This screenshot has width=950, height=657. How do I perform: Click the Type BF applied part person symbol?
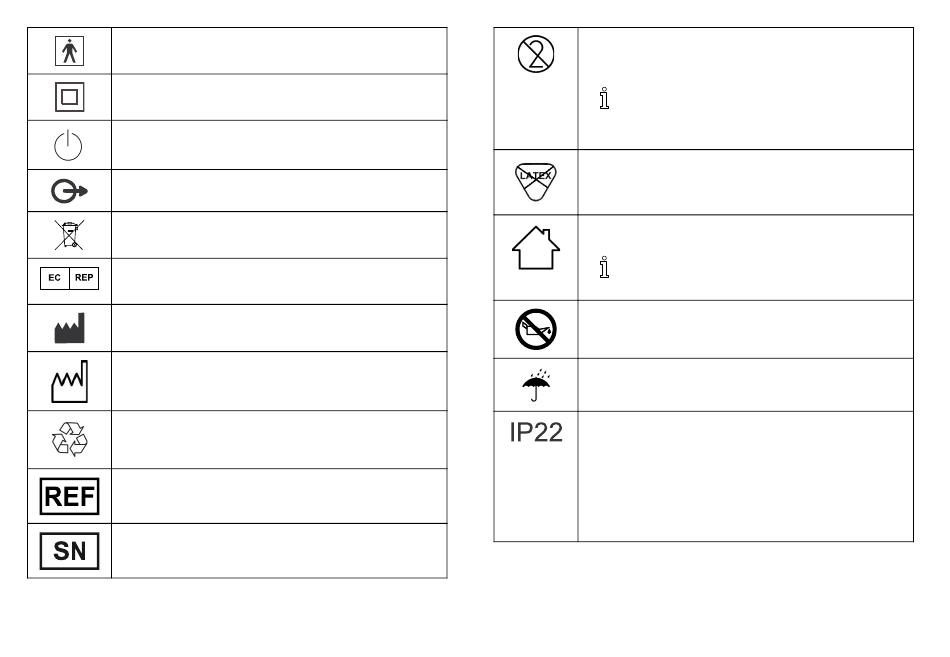click(x=69, y=51)
